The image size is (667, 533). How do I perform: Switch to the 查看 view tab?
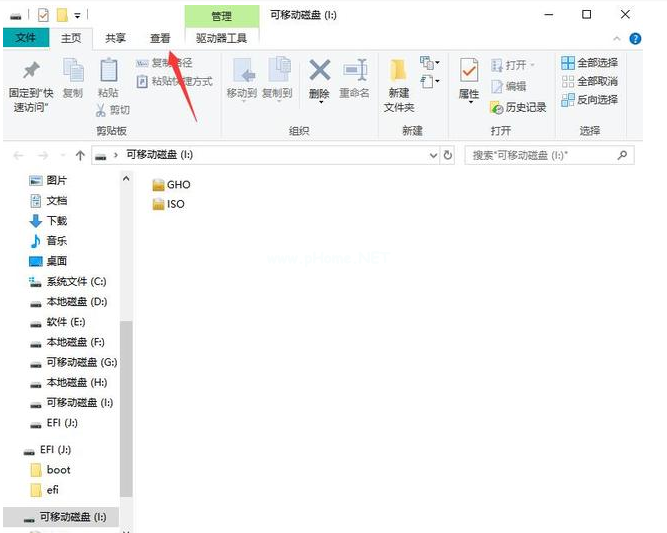(160, 38)
